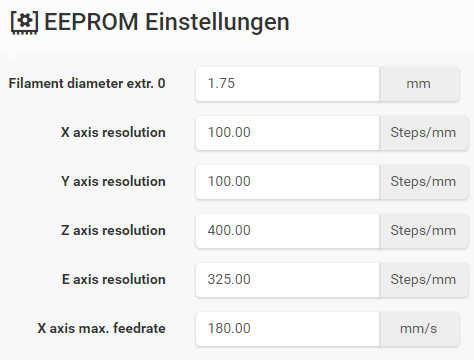Click the E axis resolution label
The width and height of the screenshot is (474, 360).
(114, 279)
